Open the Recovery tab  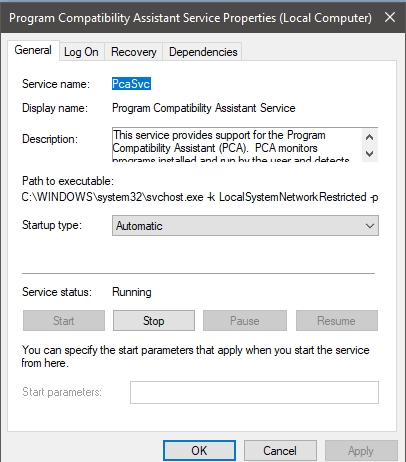click(134, 52)
